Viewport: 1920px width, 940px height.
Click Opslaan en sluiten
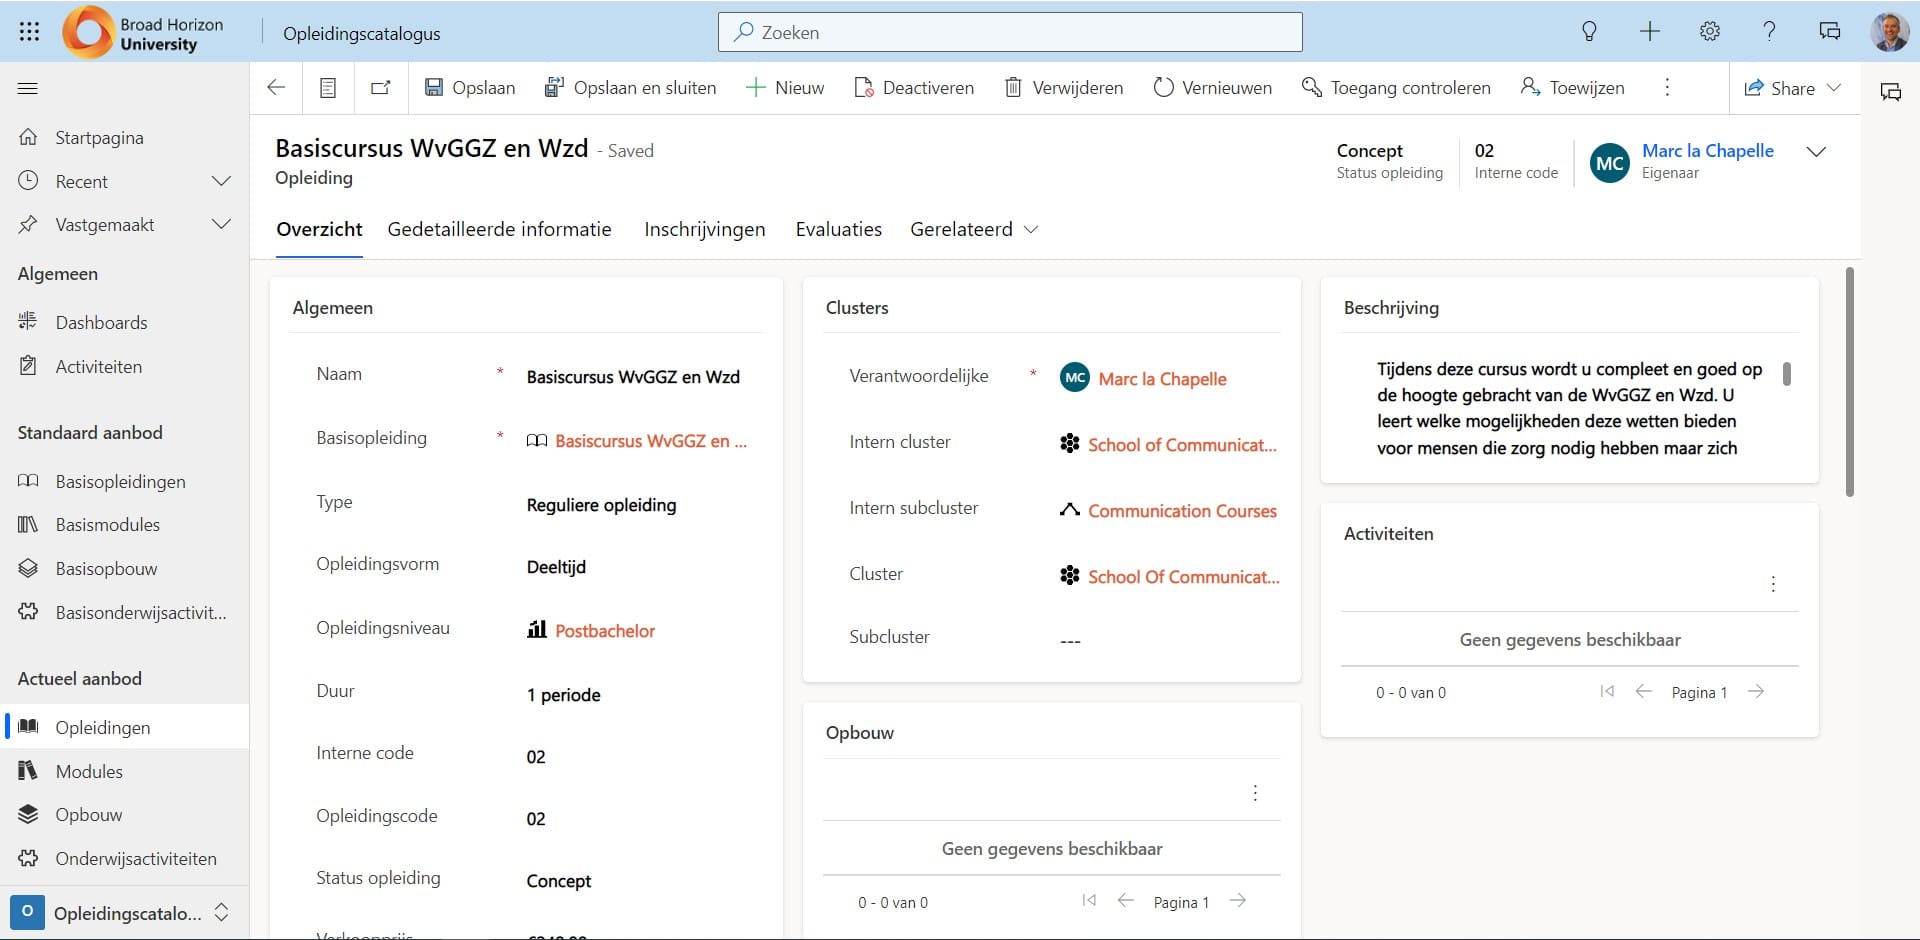[630, 88]
